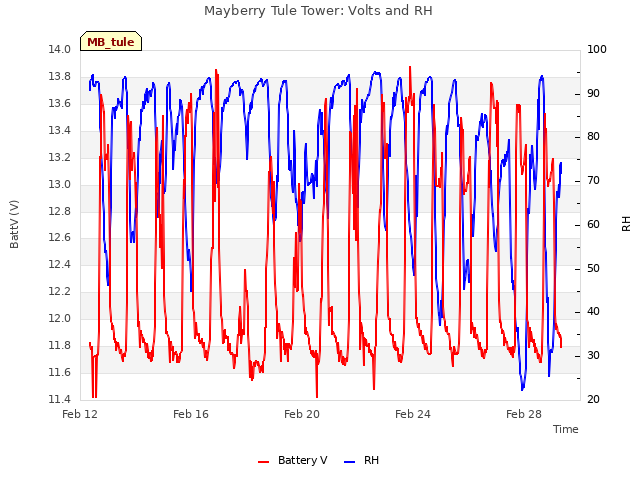Image resolution: width=640 pixels, height=480 pixels.
Task: Click the '20' right axis tick value
Action: pos(593,399)
